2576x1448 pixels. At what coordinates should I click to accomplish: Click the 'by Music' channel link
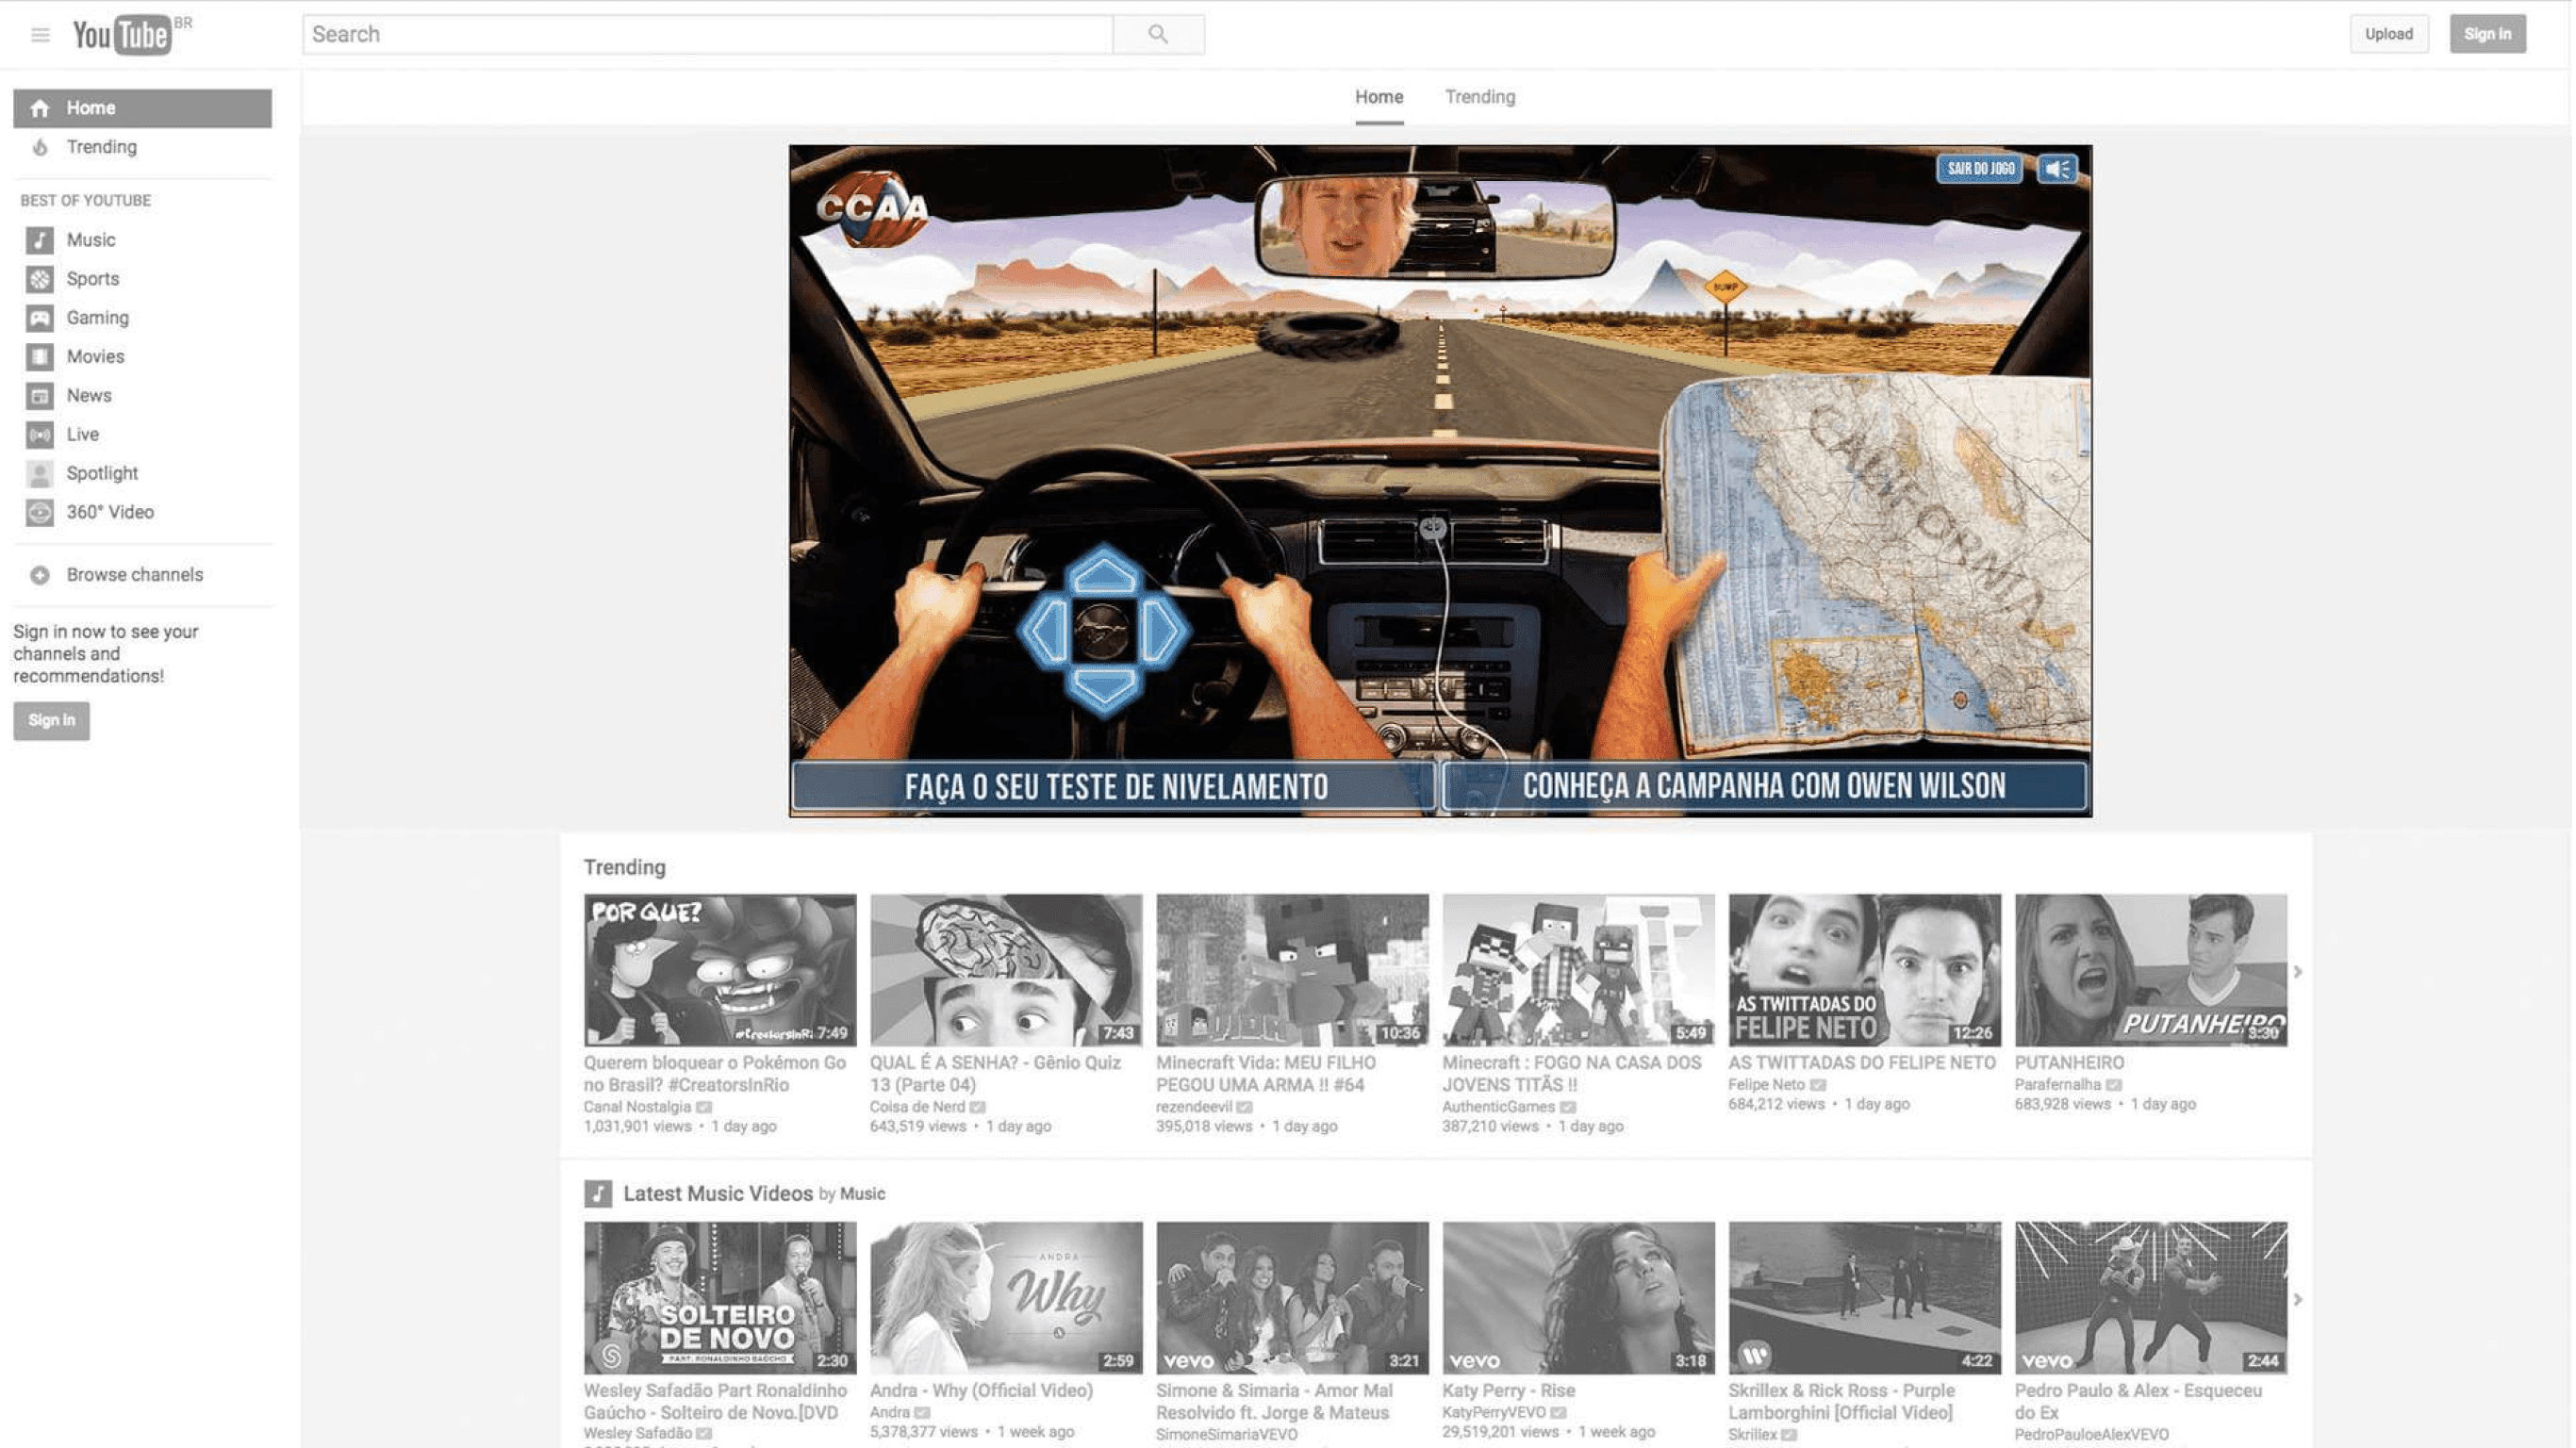pos(862,1194)
